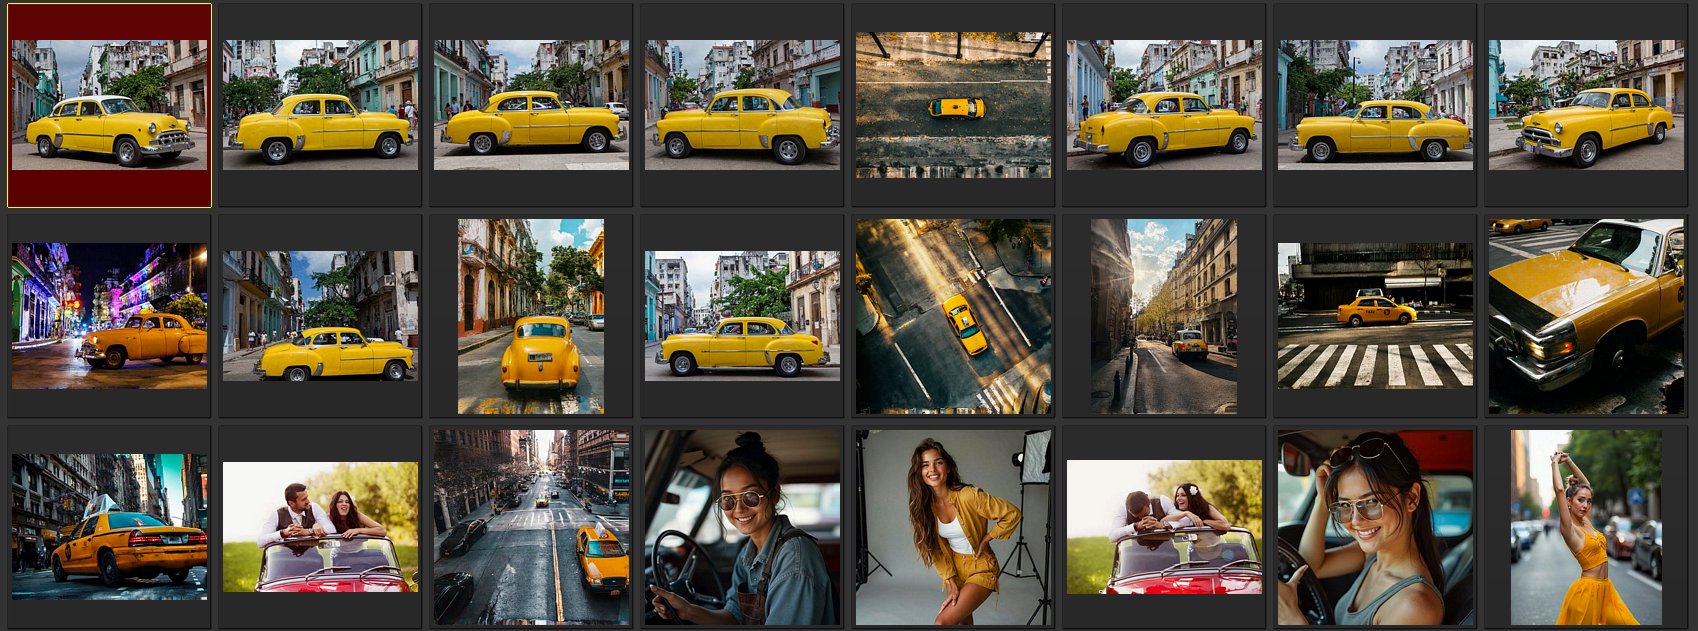The height and width of the screenshot is (631, 1698).
Task: Select side-view yellow car with white car behind
Action: (531, 105)
